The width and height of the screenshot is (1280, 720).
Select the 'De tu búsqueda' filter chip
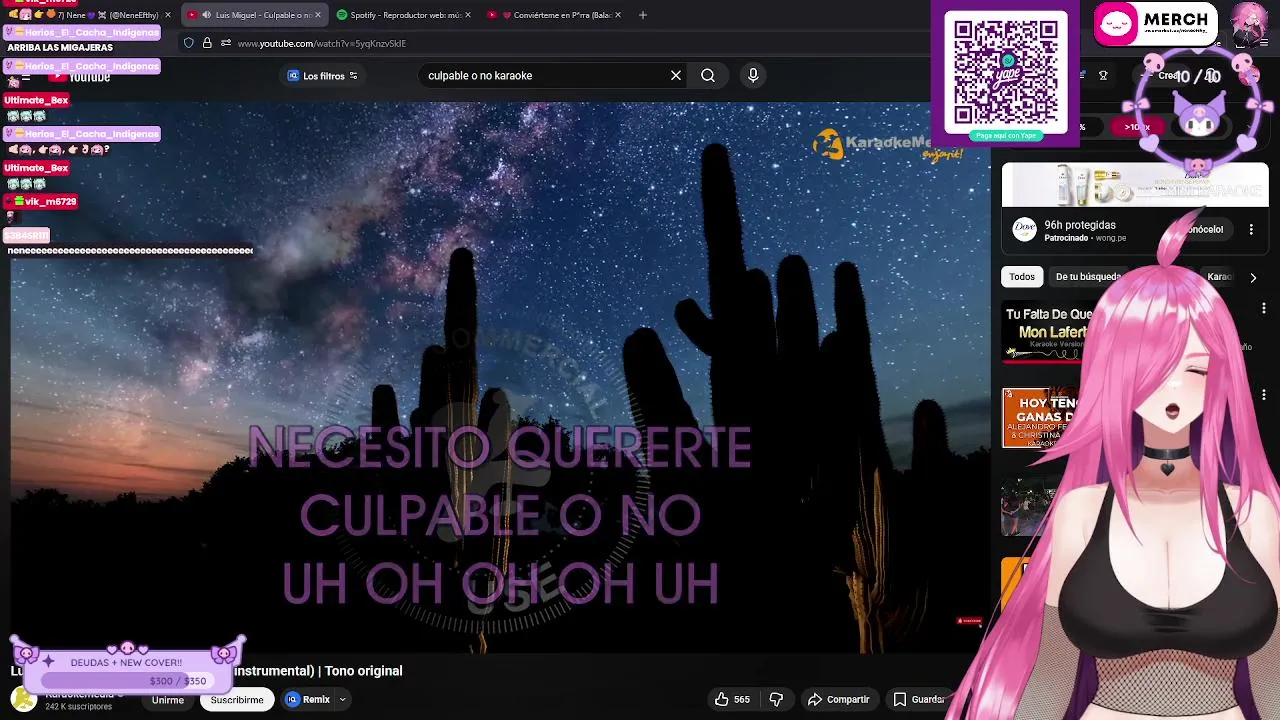coord(1088,277)
